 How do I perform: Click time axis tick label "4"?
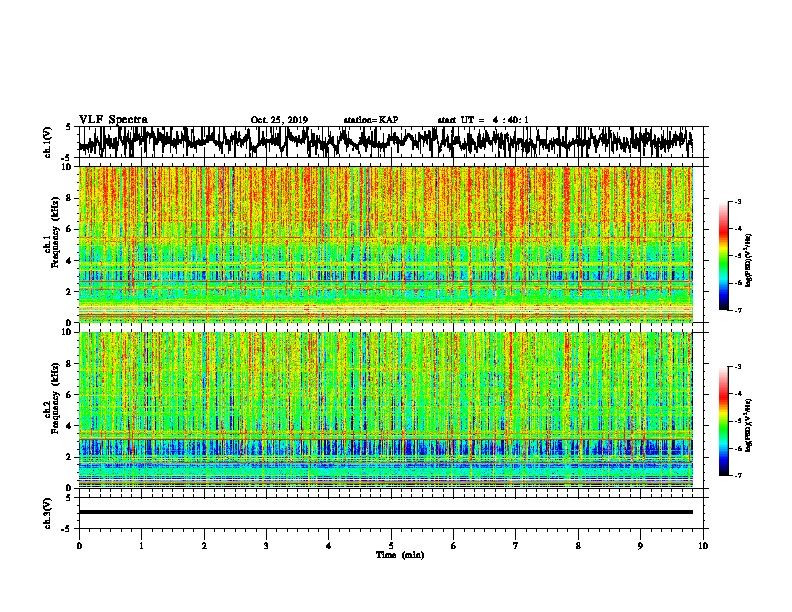point(329,545)
